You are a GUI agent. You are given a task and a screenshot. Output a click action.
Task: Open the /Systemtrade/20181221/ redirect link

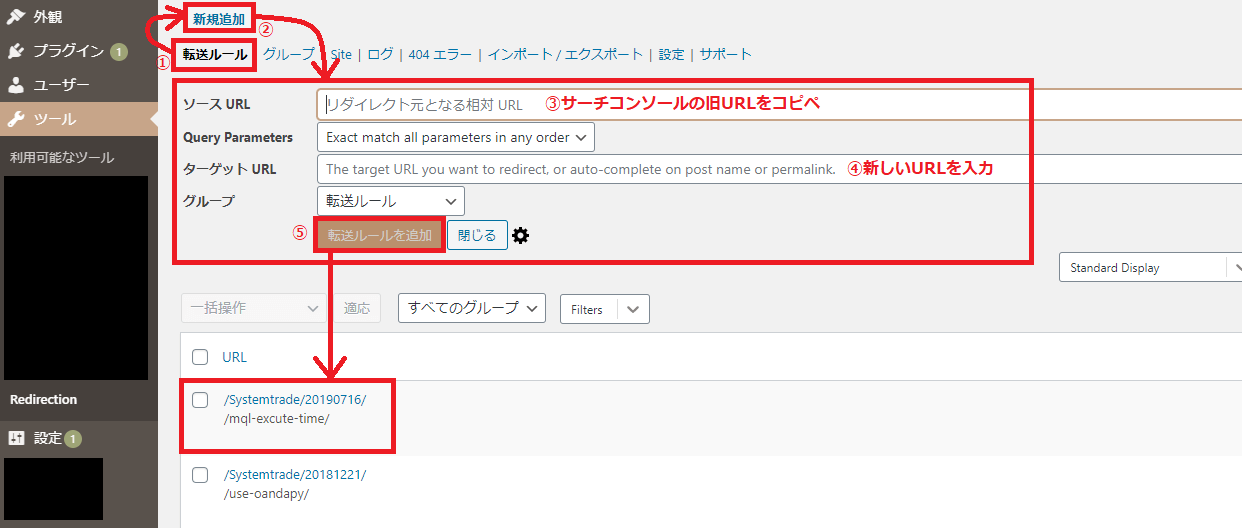295,475
